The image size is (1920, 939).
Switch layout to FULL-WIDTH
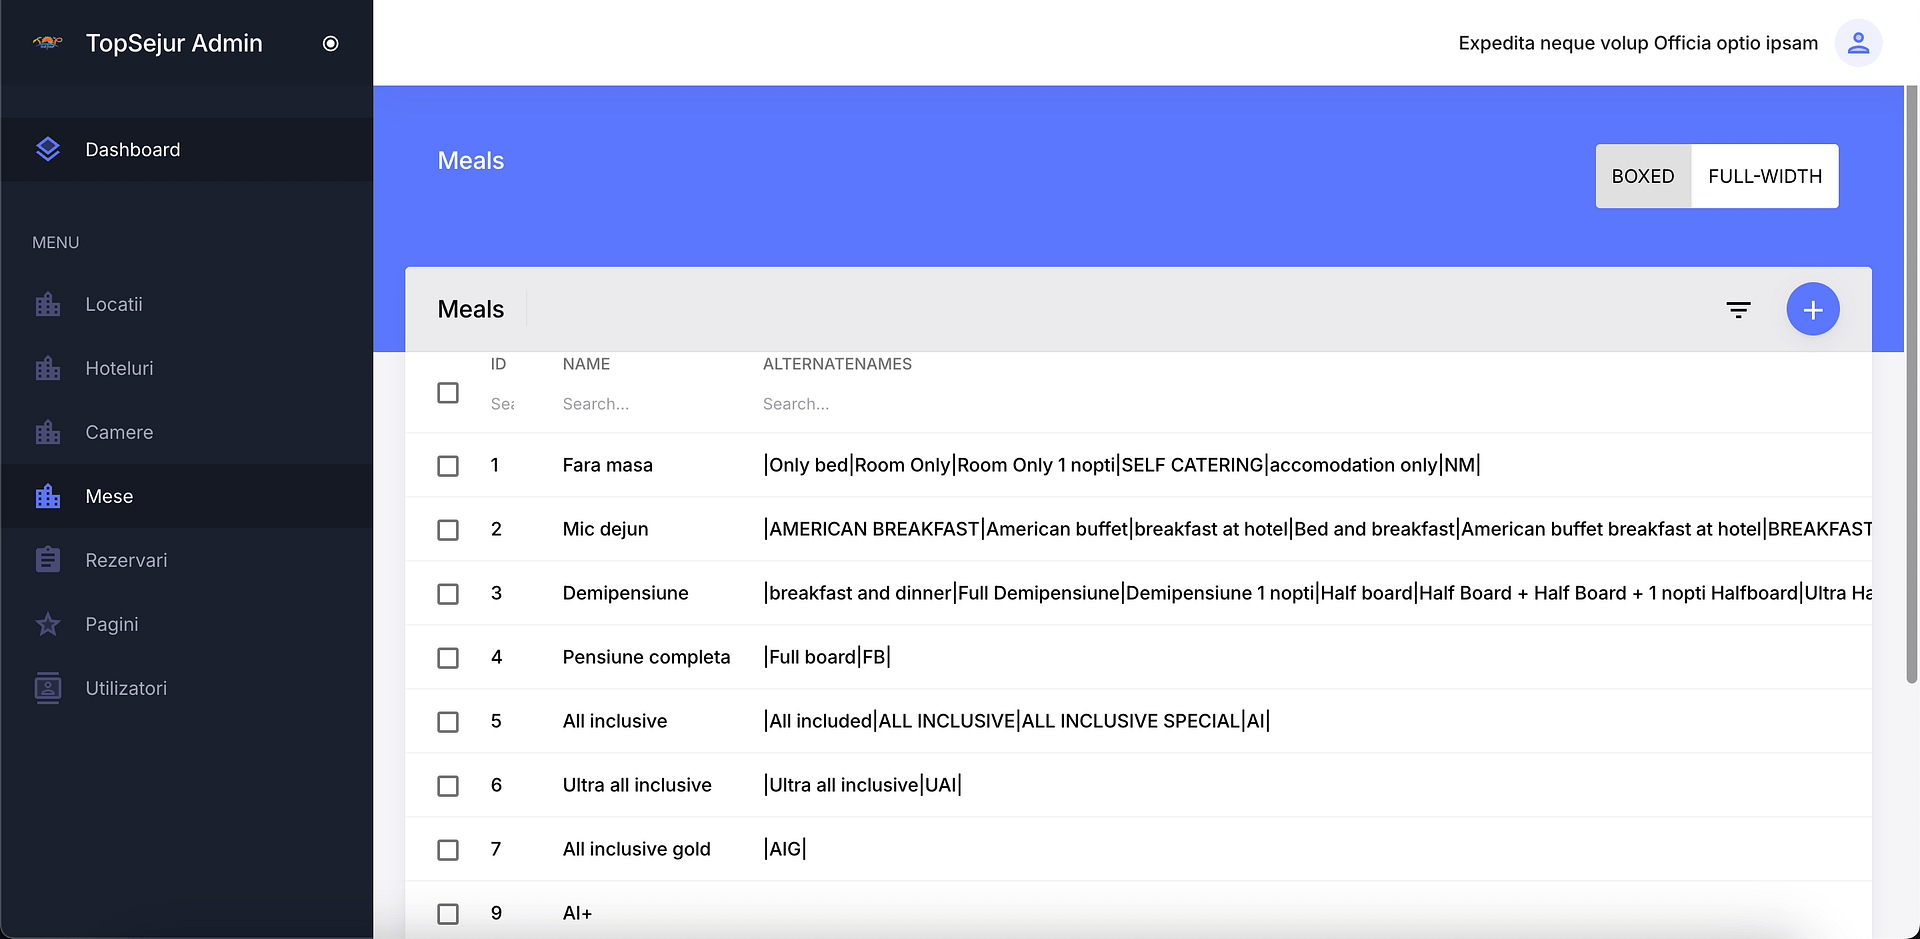(x=1764, y=176)
